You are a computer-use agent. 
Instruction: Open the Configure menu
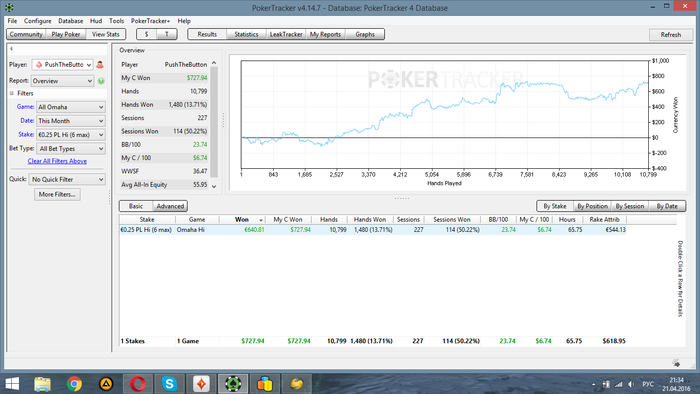click(38, 21)
